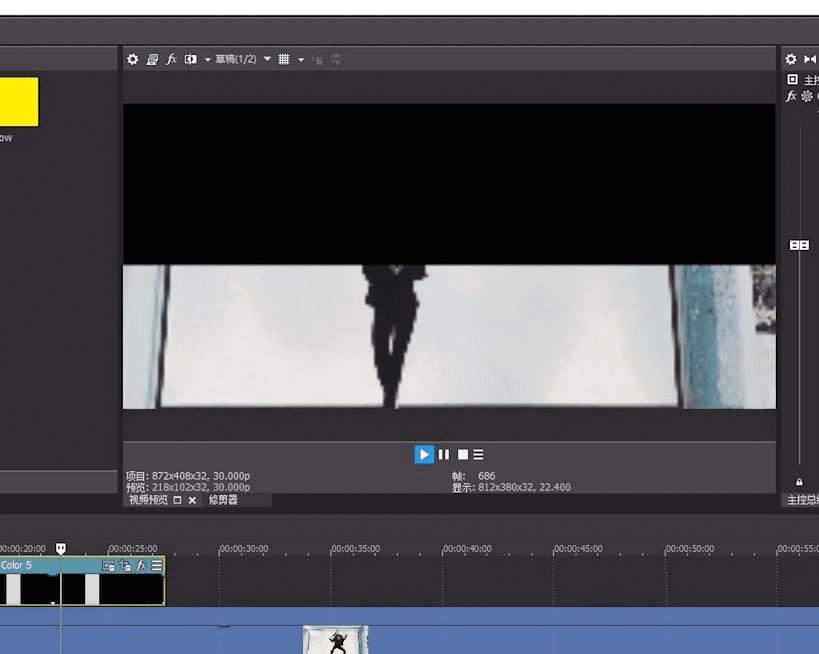Select the yellow color media thumbnail
Viewport: 819px width, 654px height.
[x=19, y=102]
